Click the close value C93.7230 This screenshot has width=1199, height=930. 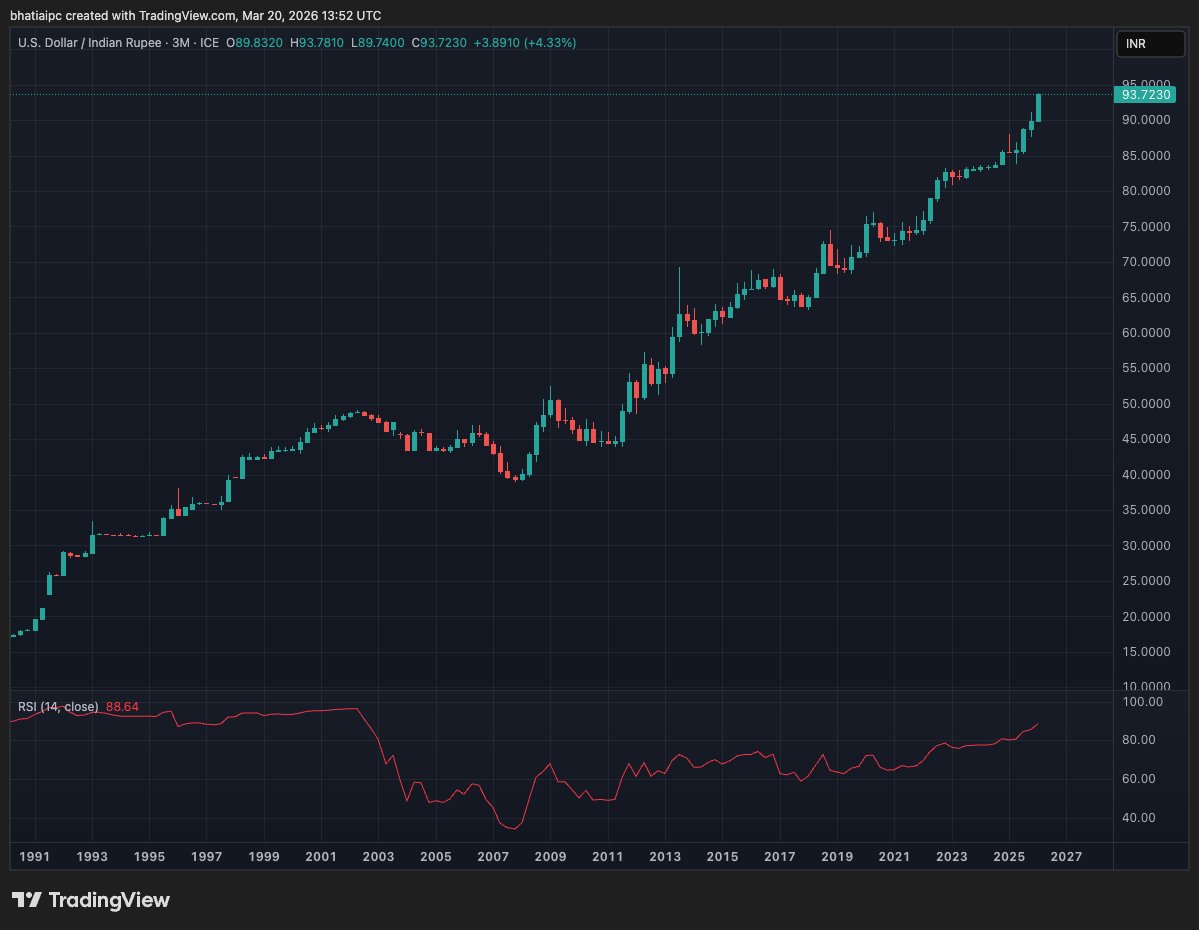point(439,43)
